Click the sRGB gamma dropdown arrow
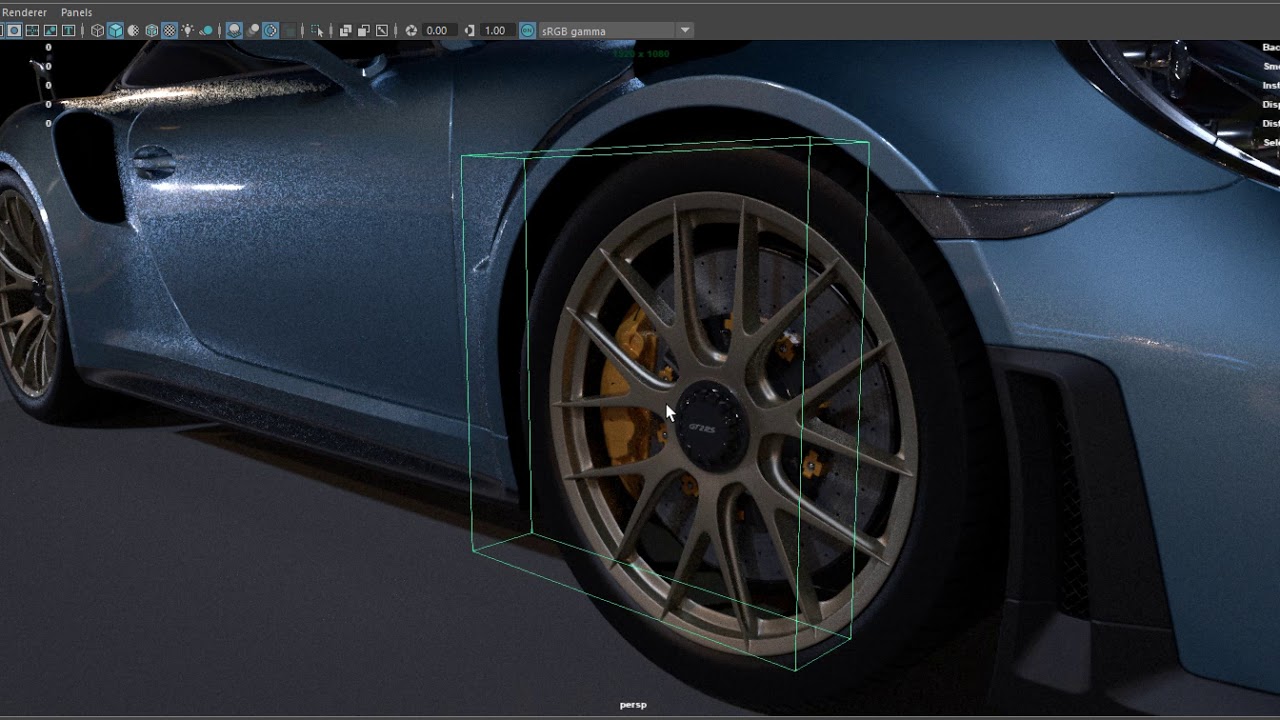The width and height of the screenshot is (1280, 720). pos(685,31)
